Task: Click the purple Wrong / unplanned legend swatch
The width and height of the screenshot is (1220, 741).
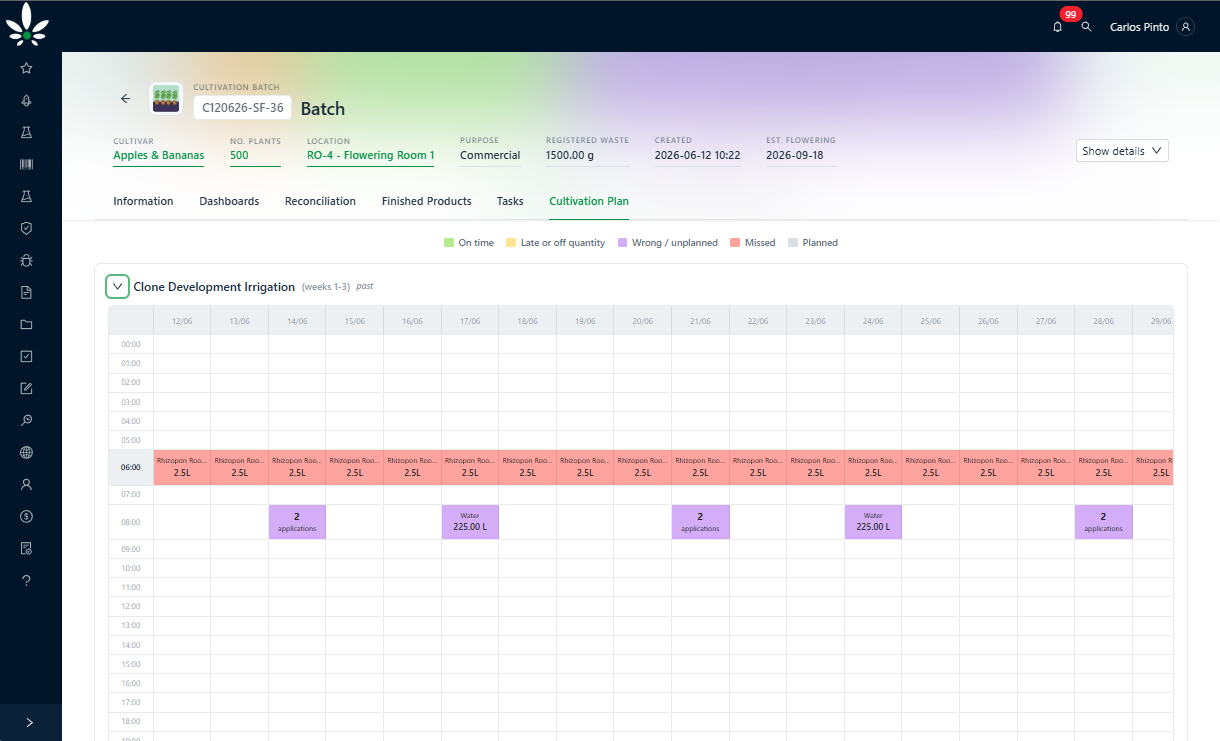Action: tap(623, 243)
